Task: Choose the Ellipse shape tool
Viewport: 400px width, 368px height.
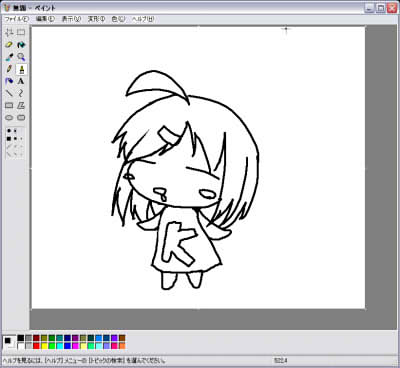Action: pos(9,118)
